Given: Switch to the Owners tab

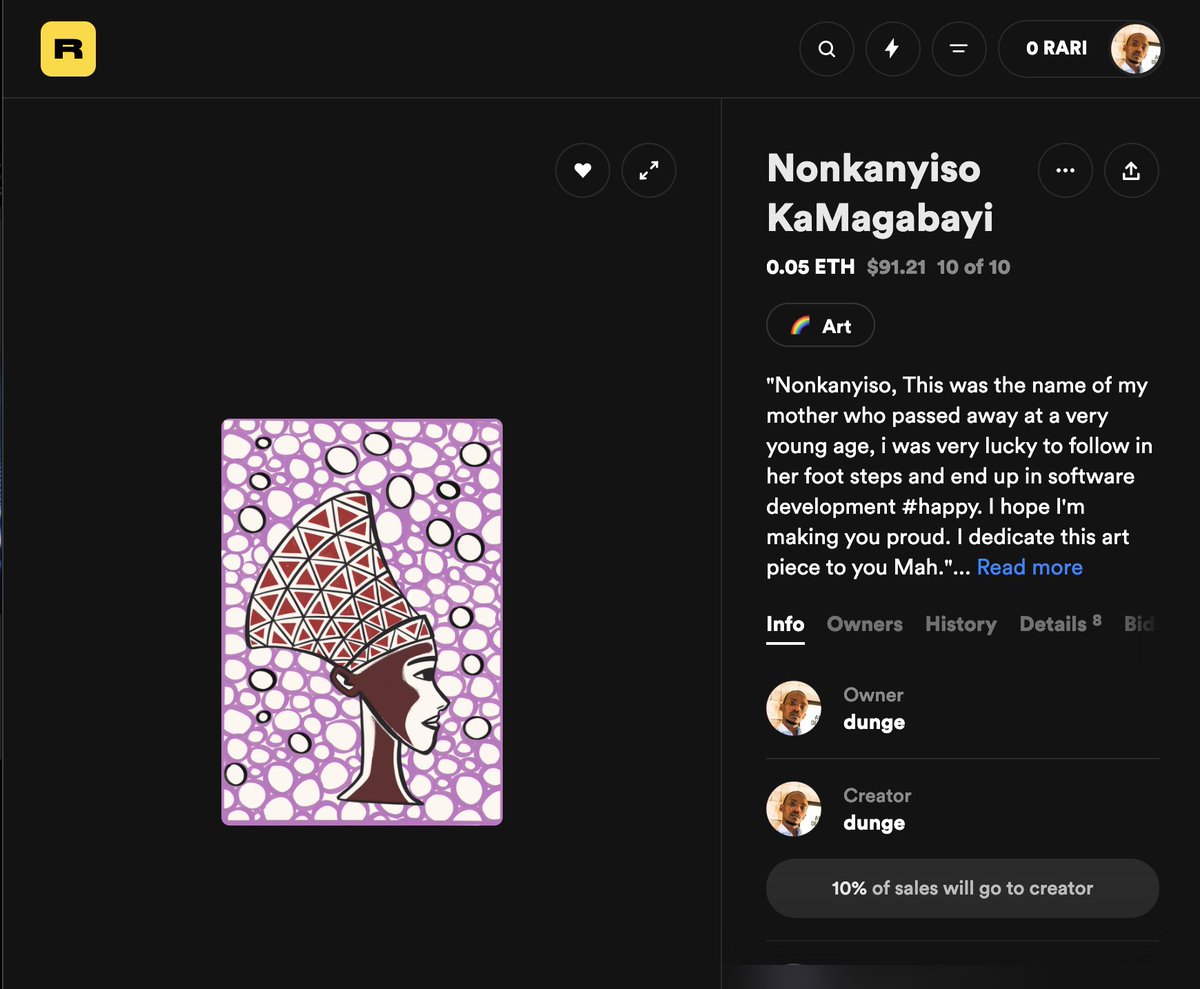Looking at the screenshot, I should tap(864, 624).
